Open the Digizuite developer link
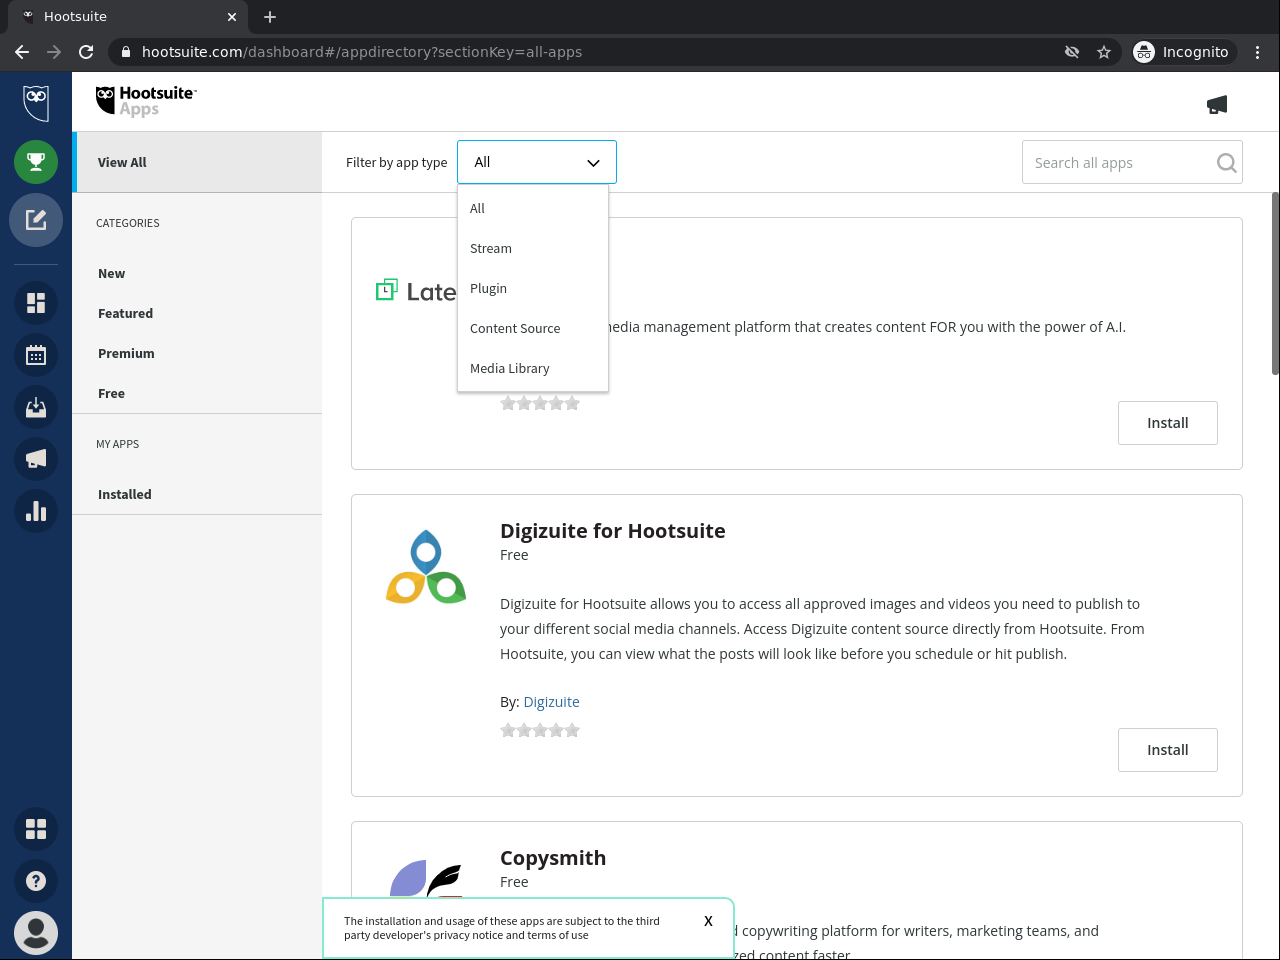This screenshot has width=1280, height=960. click(551, 702)
